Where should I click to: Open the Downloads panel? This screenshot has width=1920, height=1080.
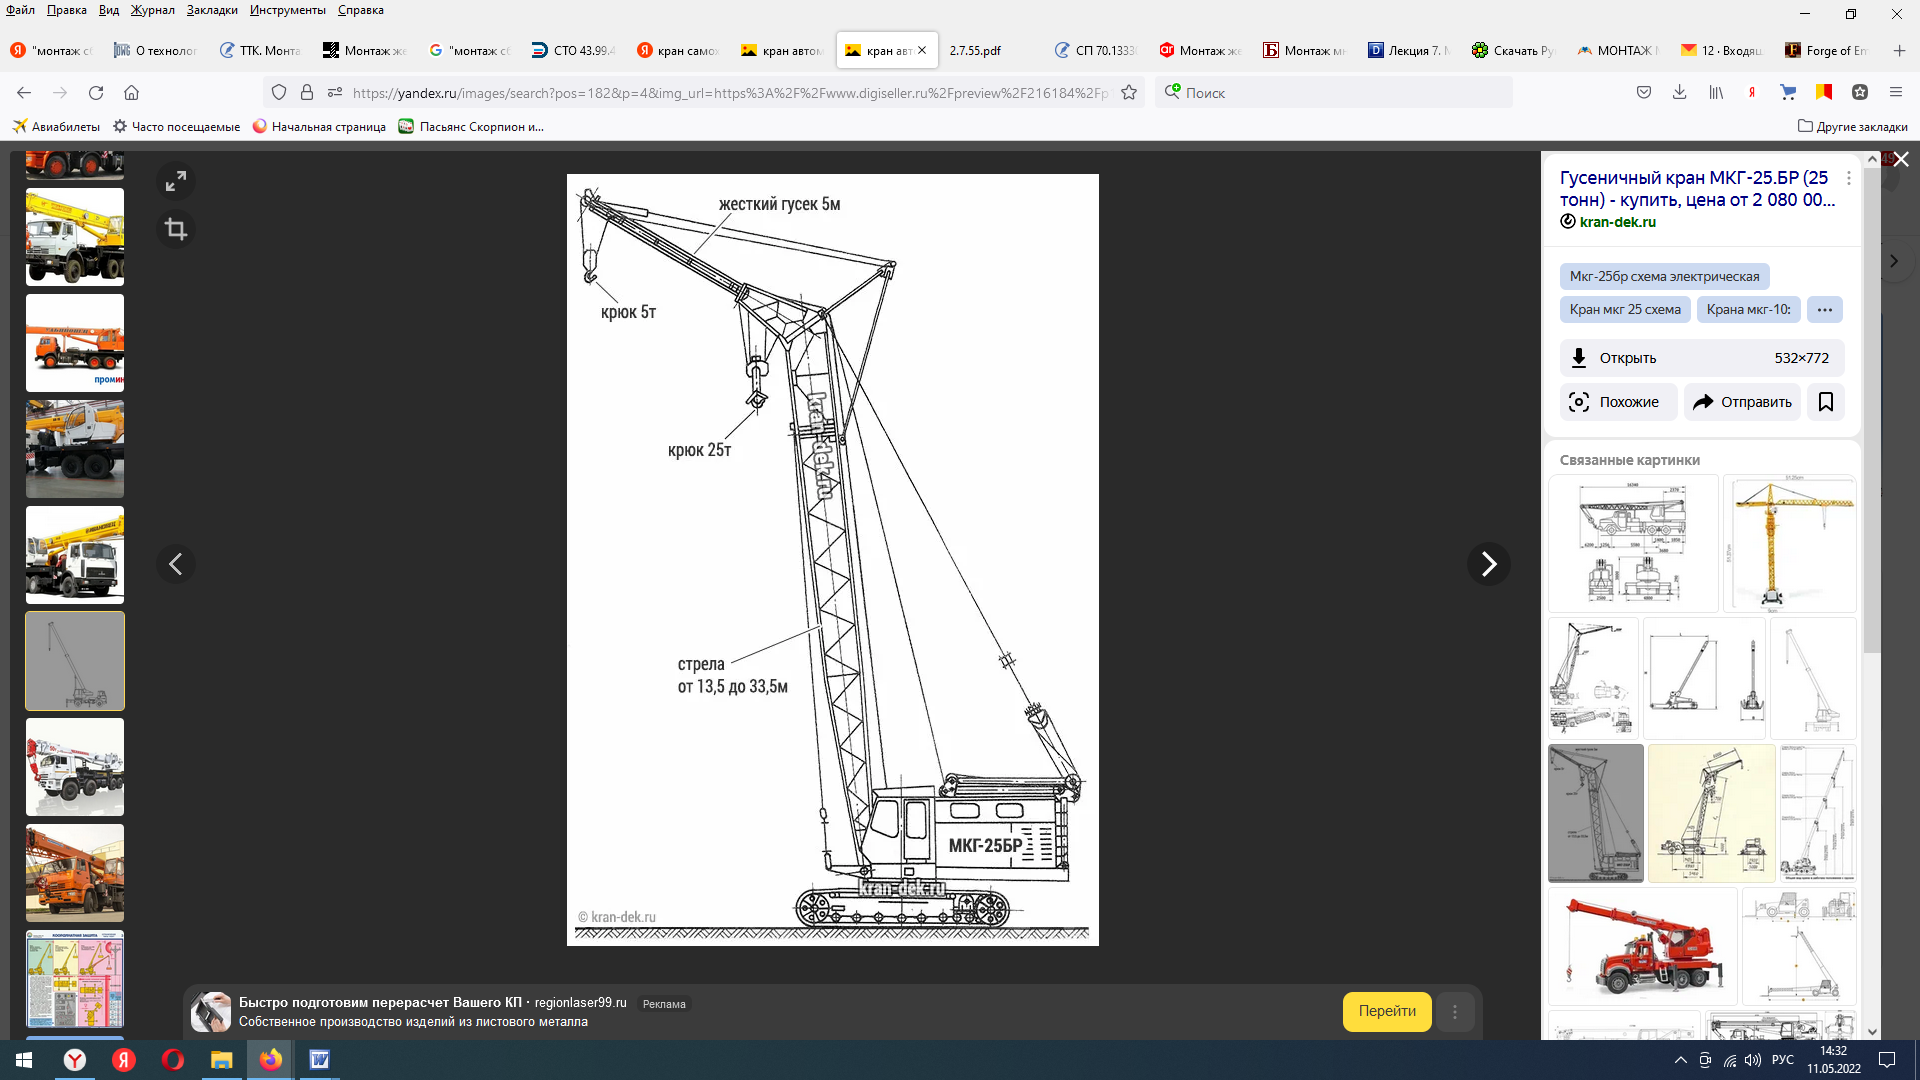point(1680,92)
